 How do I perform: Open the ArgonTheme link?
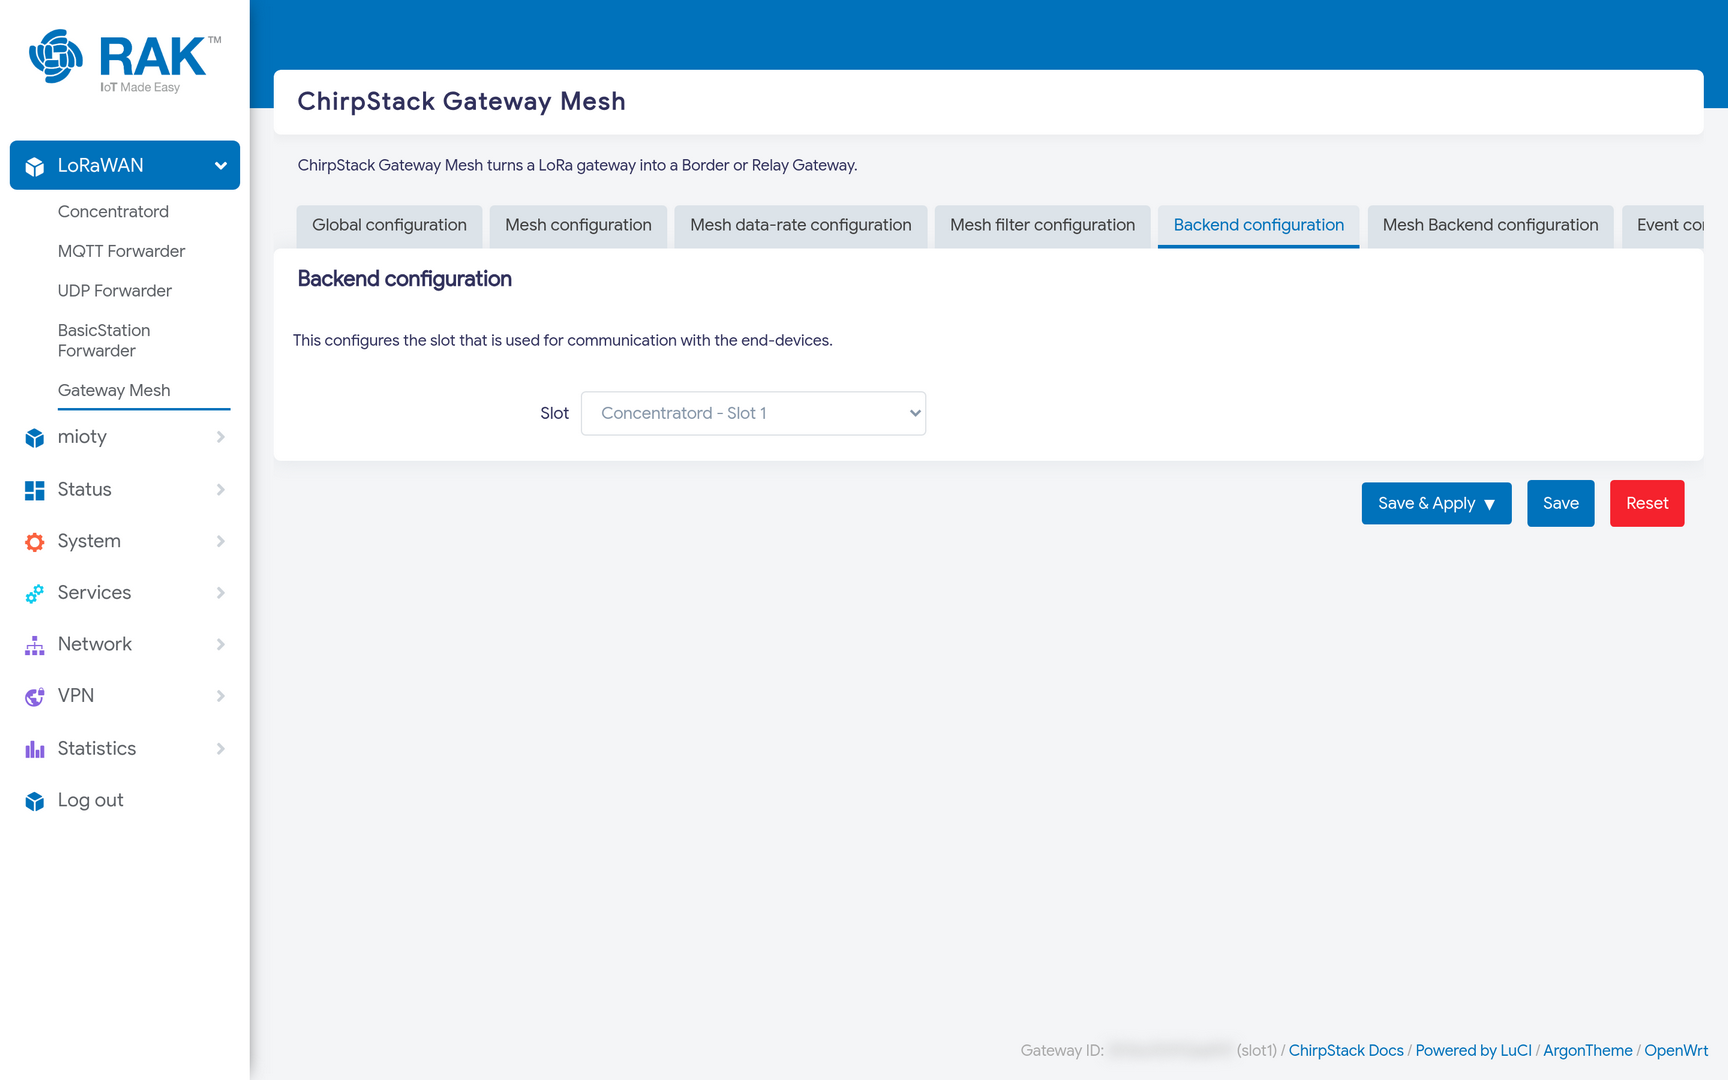point(1588,1050)
